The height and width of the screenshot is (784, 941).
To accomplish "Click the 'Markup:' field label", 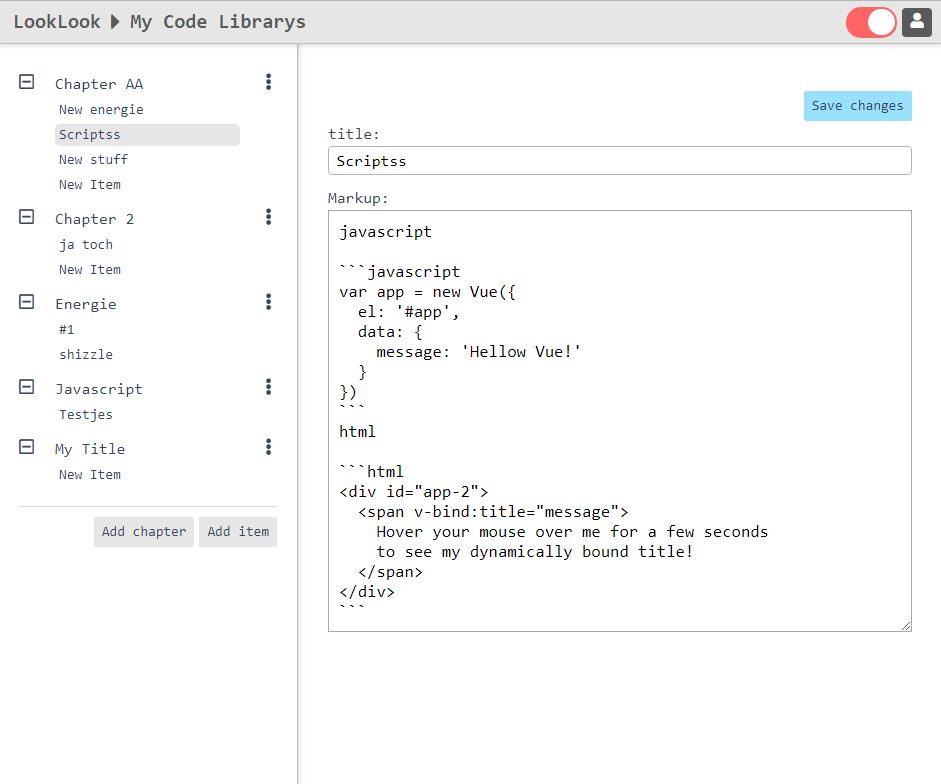I will click(x=358, y=198).
